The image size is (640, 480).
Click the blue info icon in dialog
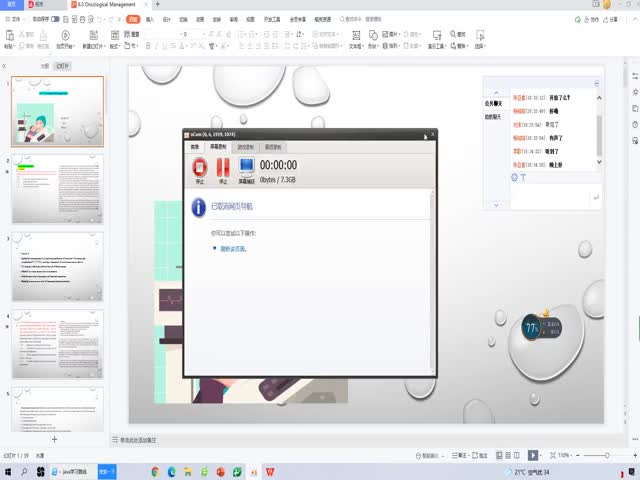[199, 208]
